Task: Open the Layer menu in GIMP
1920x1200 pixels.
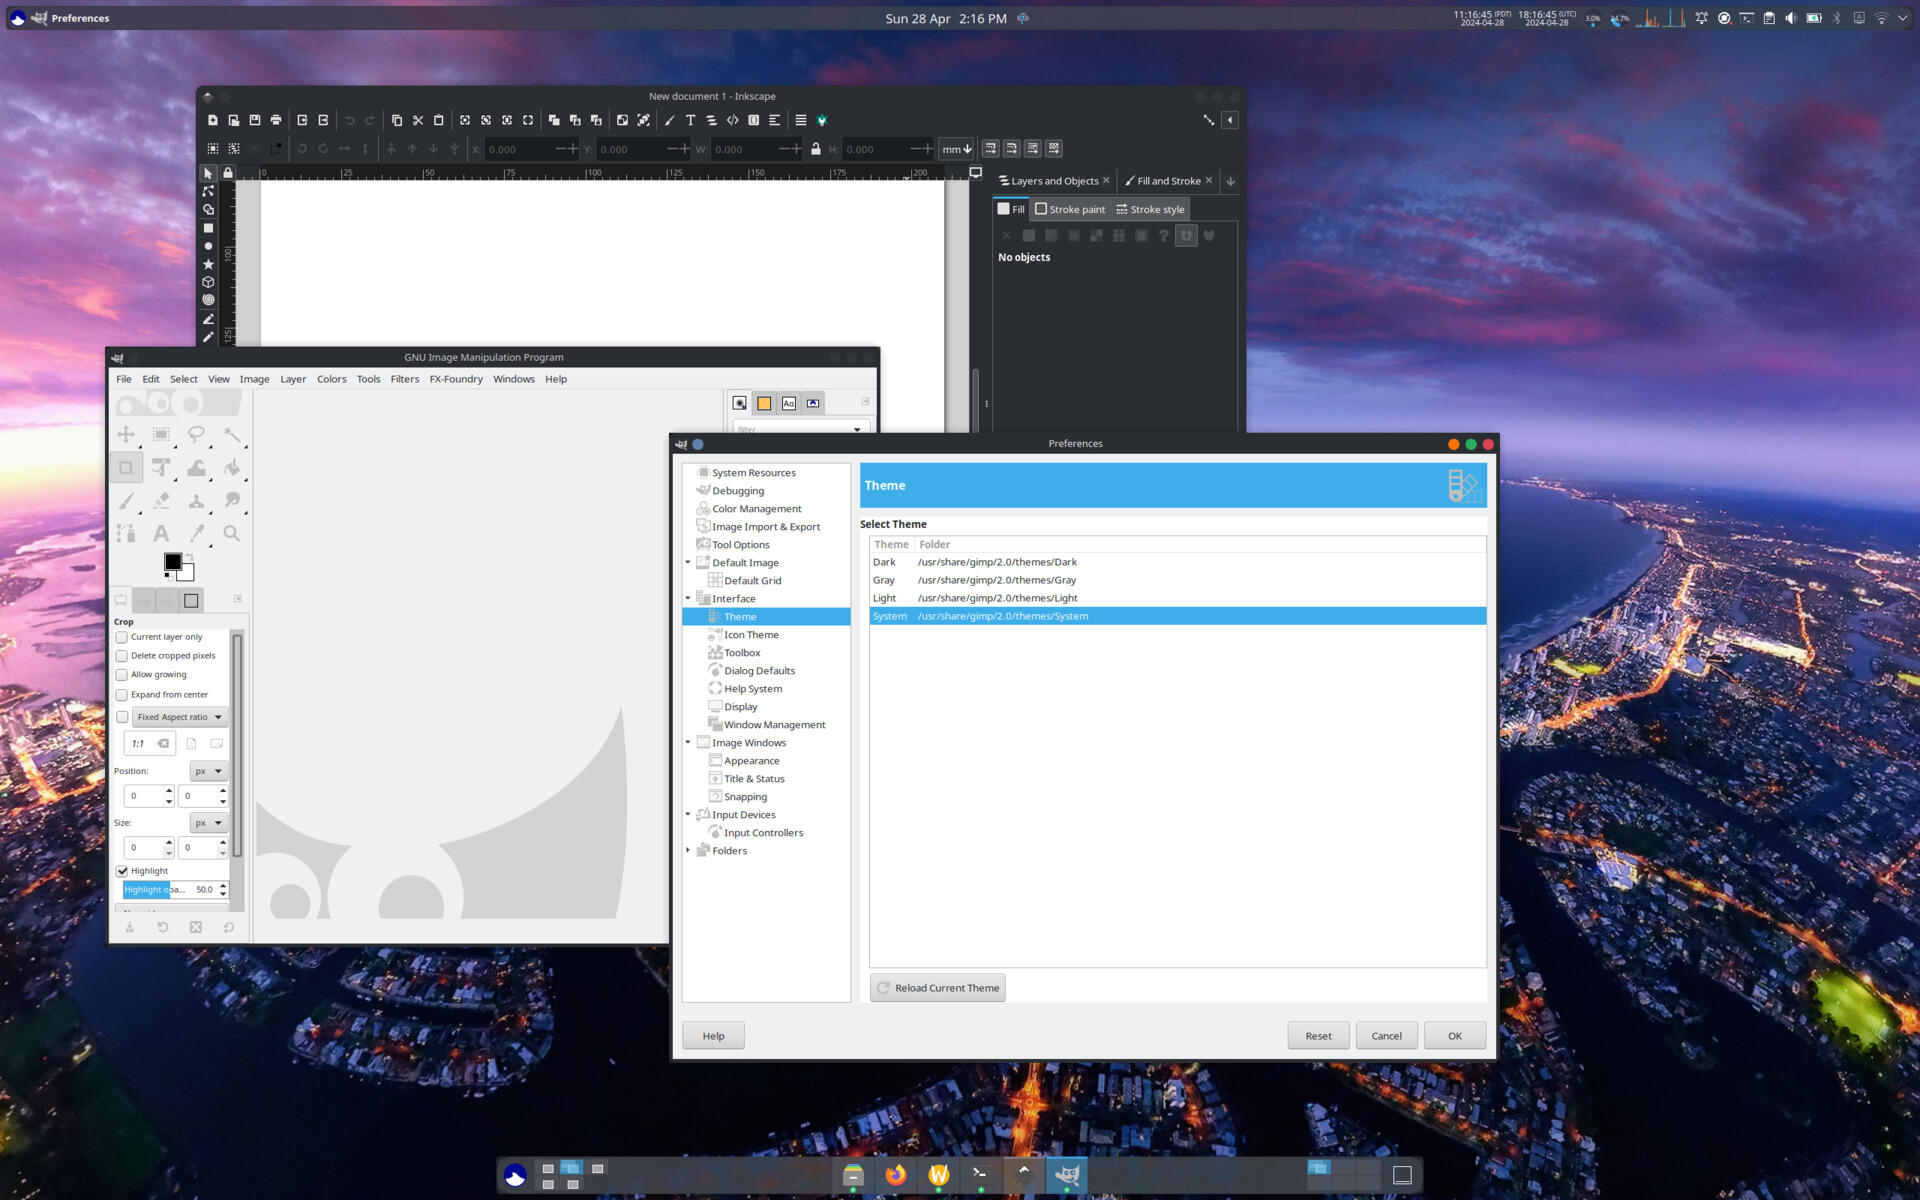Action: (293, 379)
